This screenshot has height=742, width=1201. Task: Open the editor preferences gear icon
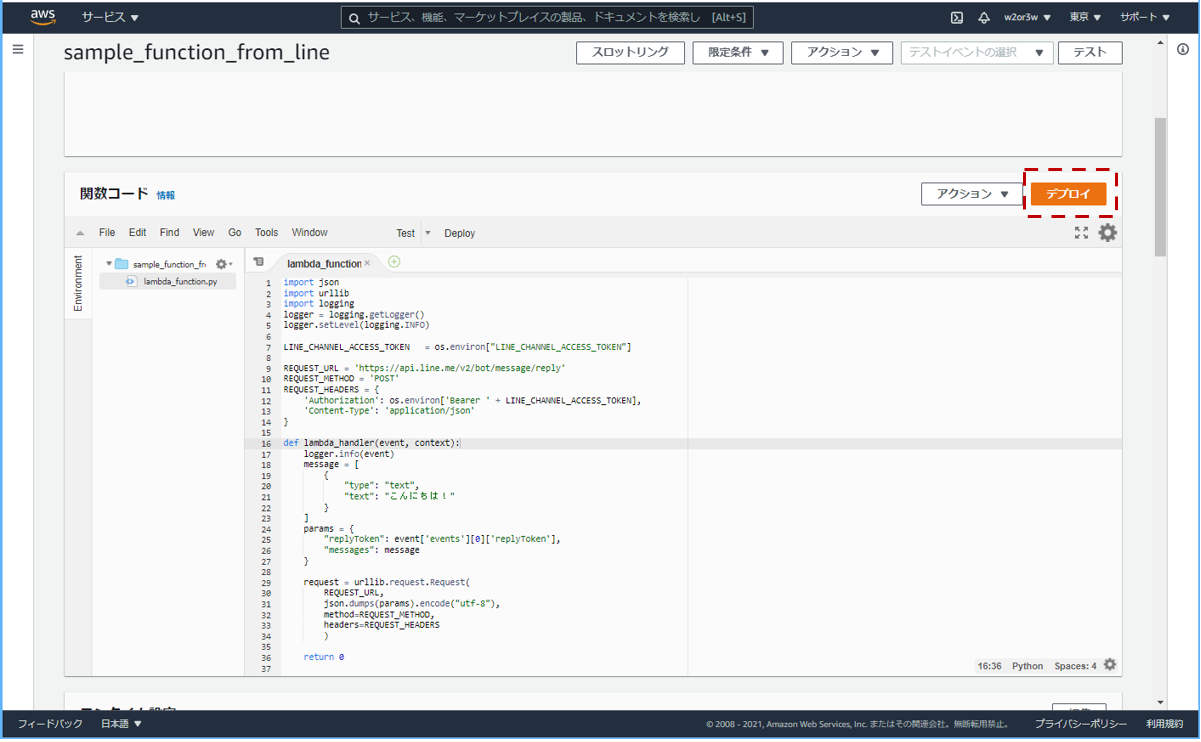point(1107,232)
